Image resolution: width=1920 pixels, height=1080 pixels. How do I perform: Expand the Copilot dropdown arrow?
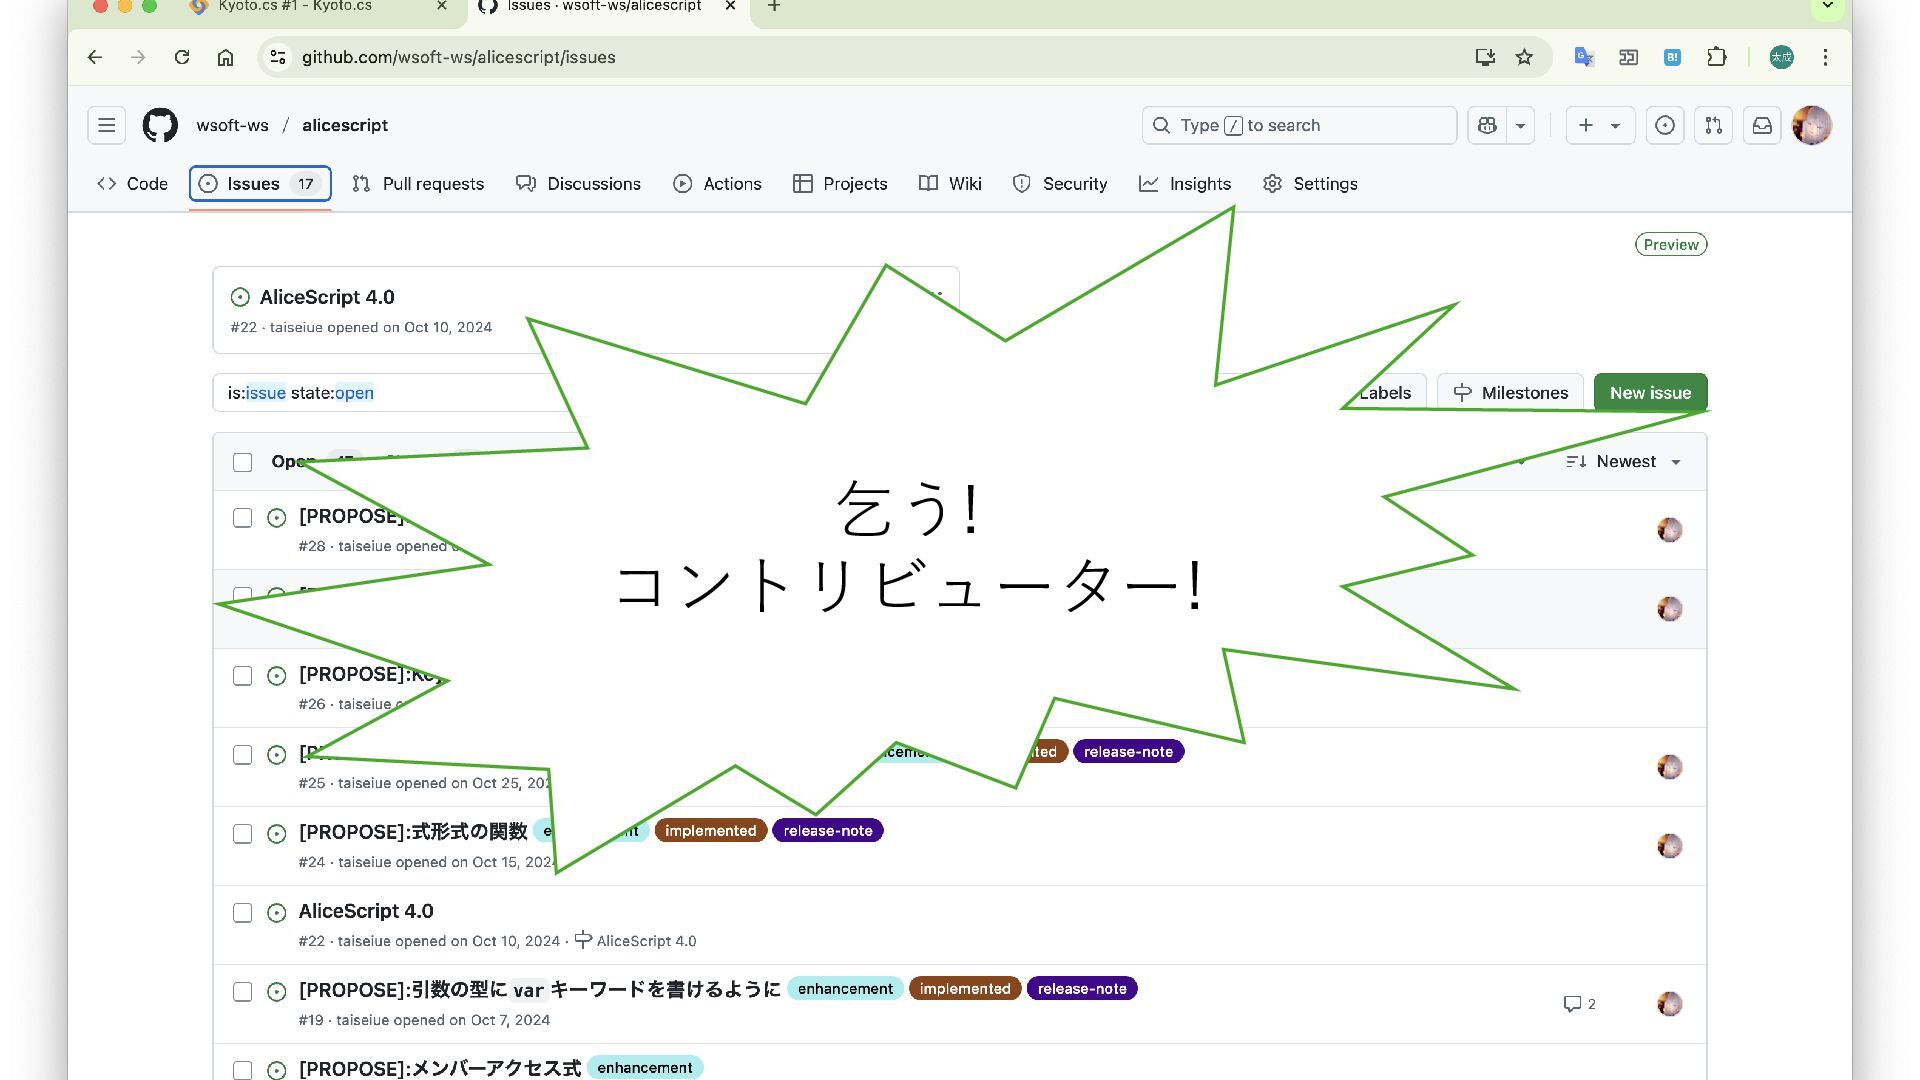[1520, 125]
